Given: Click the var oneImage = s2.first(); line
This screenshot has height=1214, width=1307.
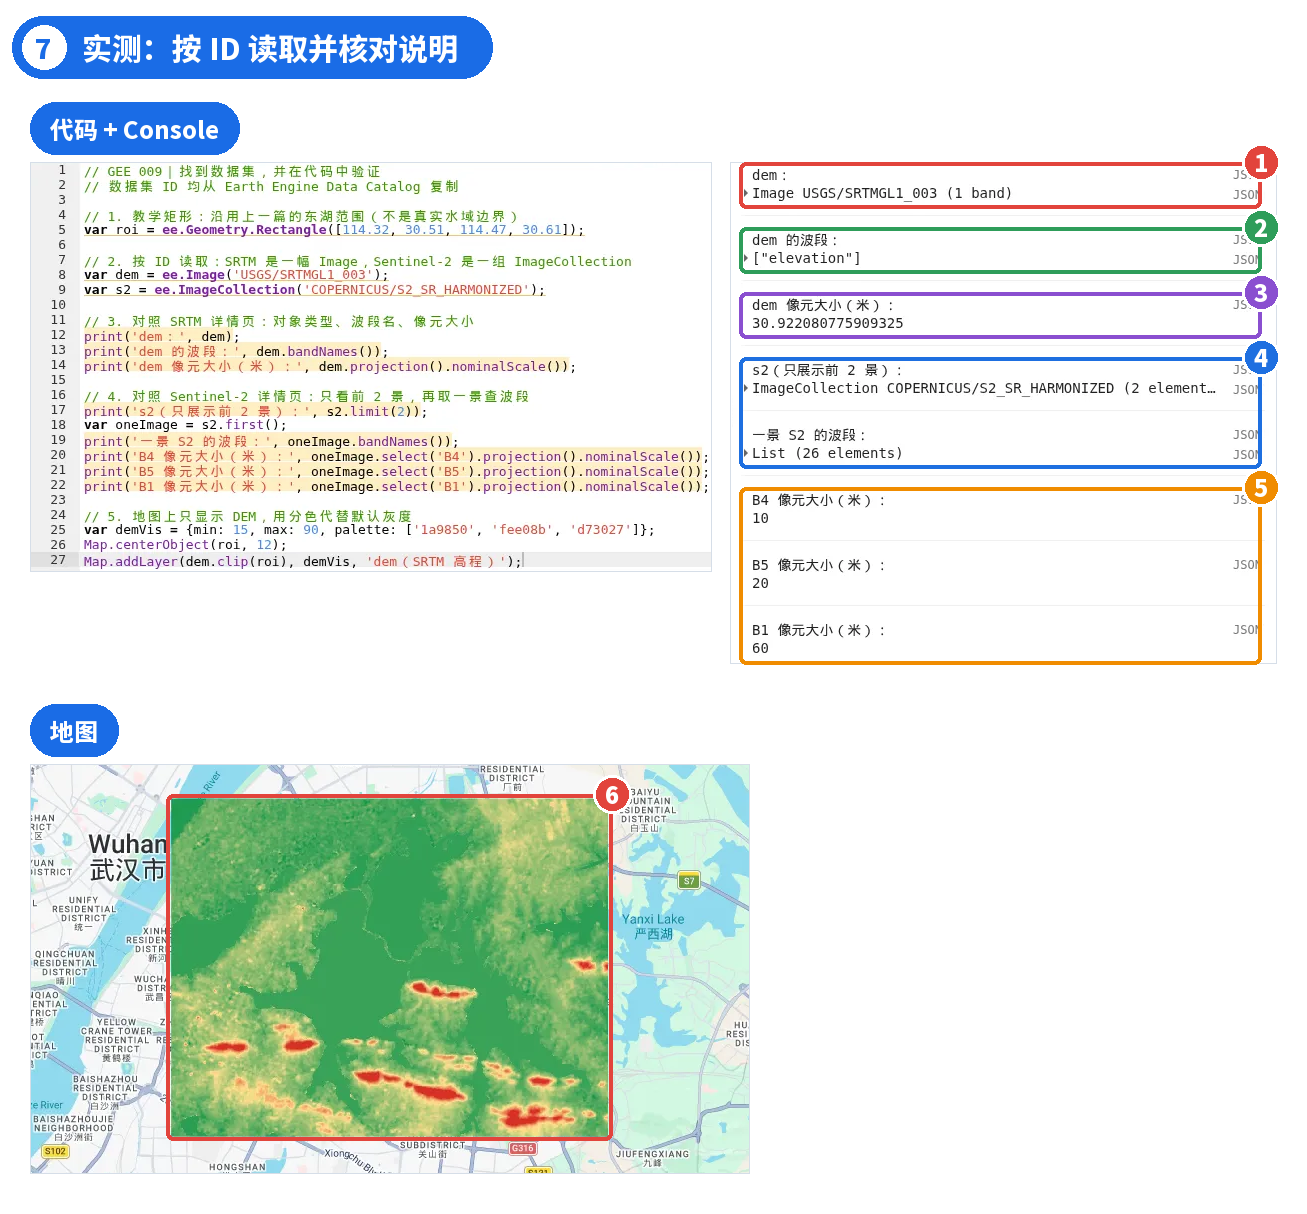Looking at the screenshot, I should [185, 425].
